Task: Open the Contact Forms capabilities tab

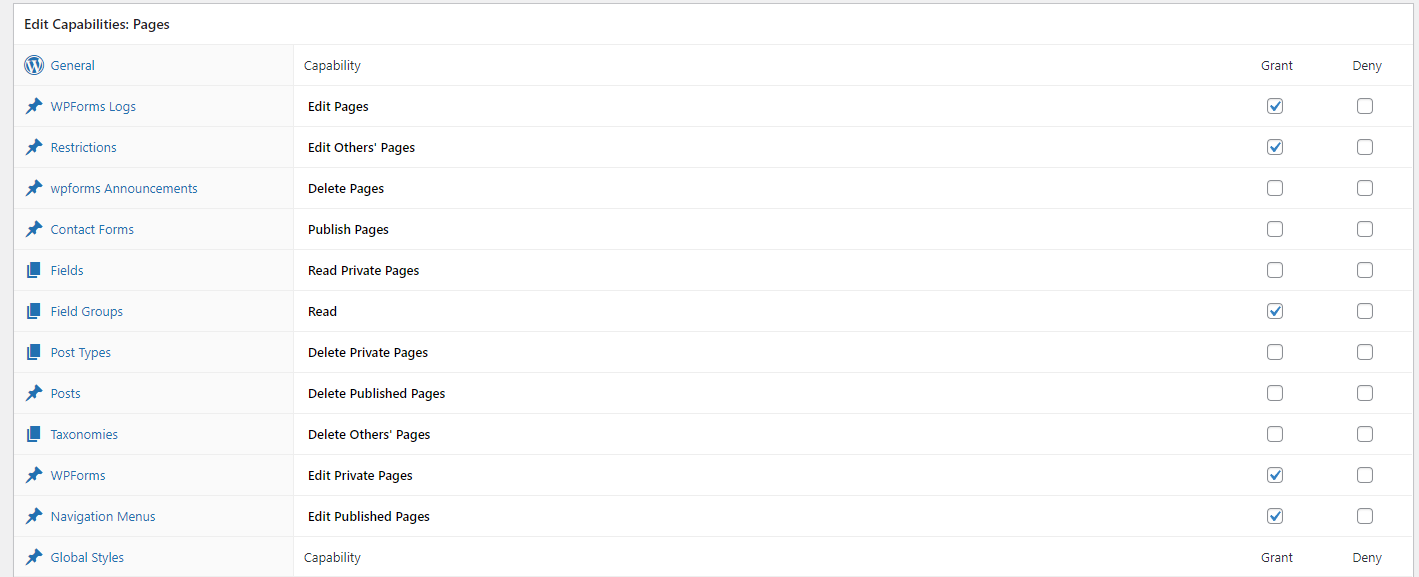Action: click(x=92, y=229)
